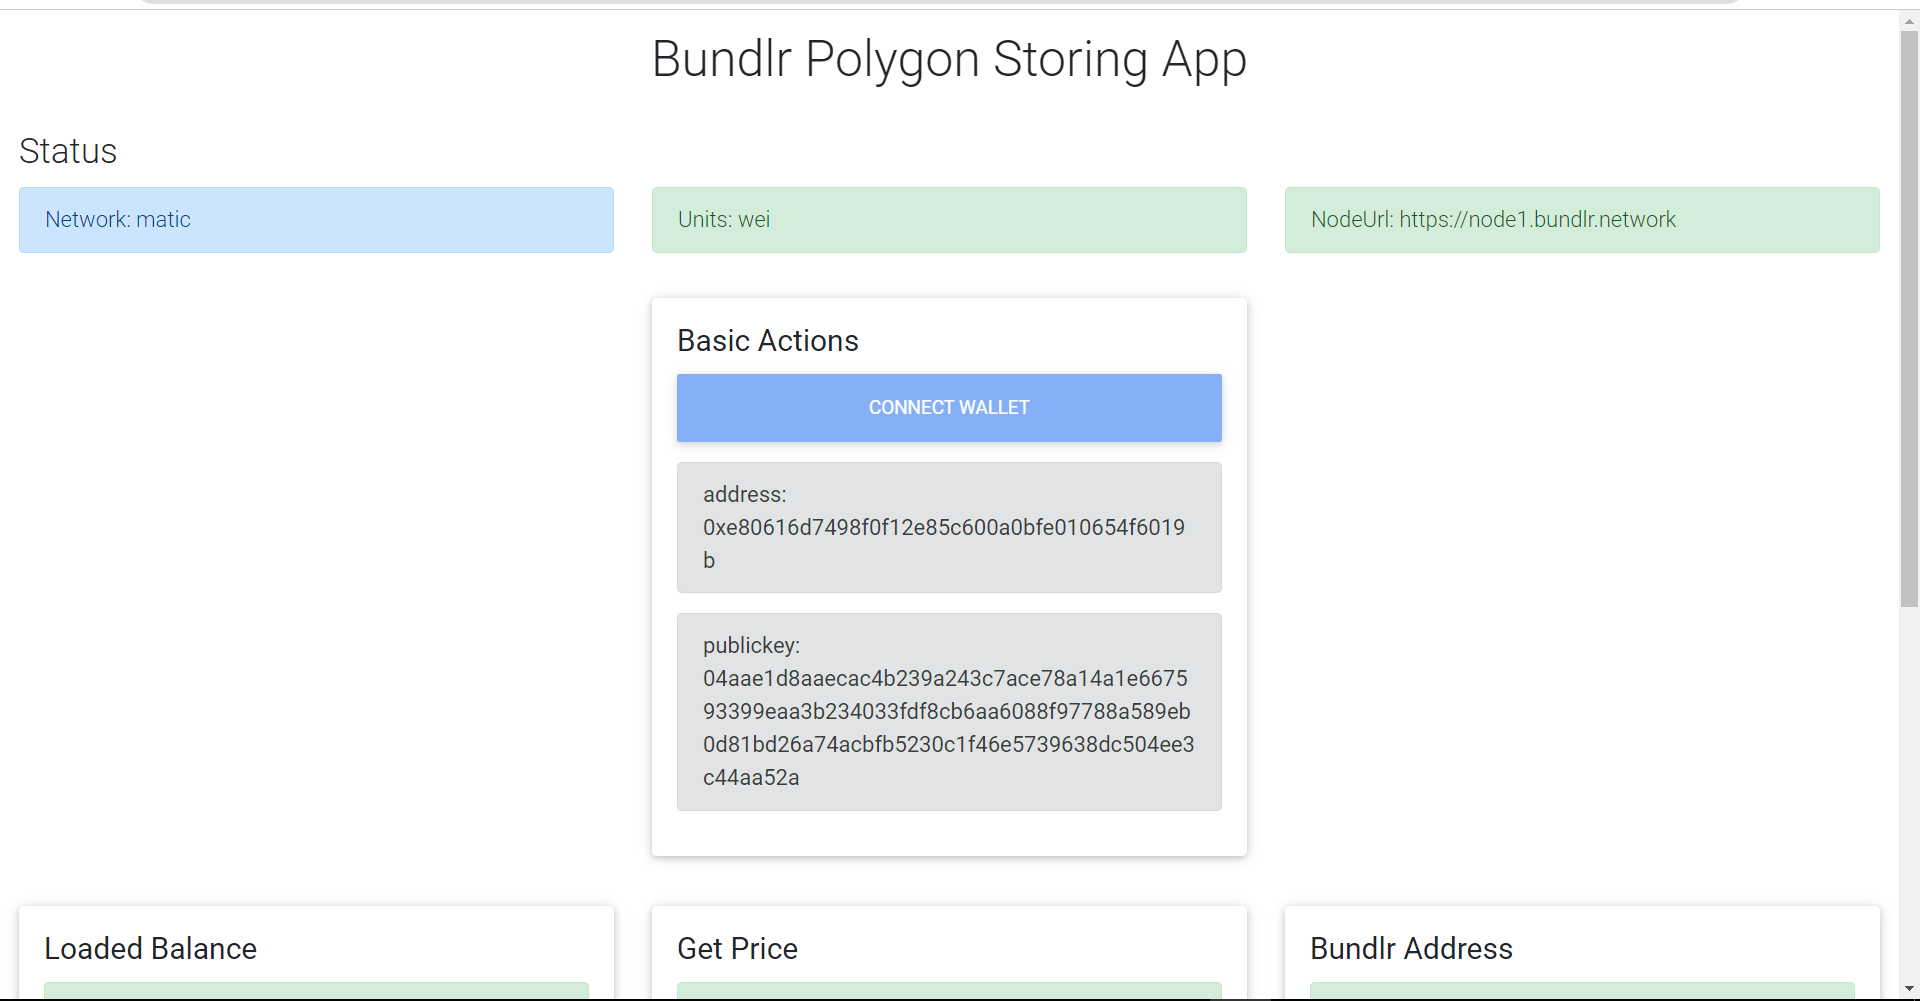Select the Network: matic status box

point(316,220)
